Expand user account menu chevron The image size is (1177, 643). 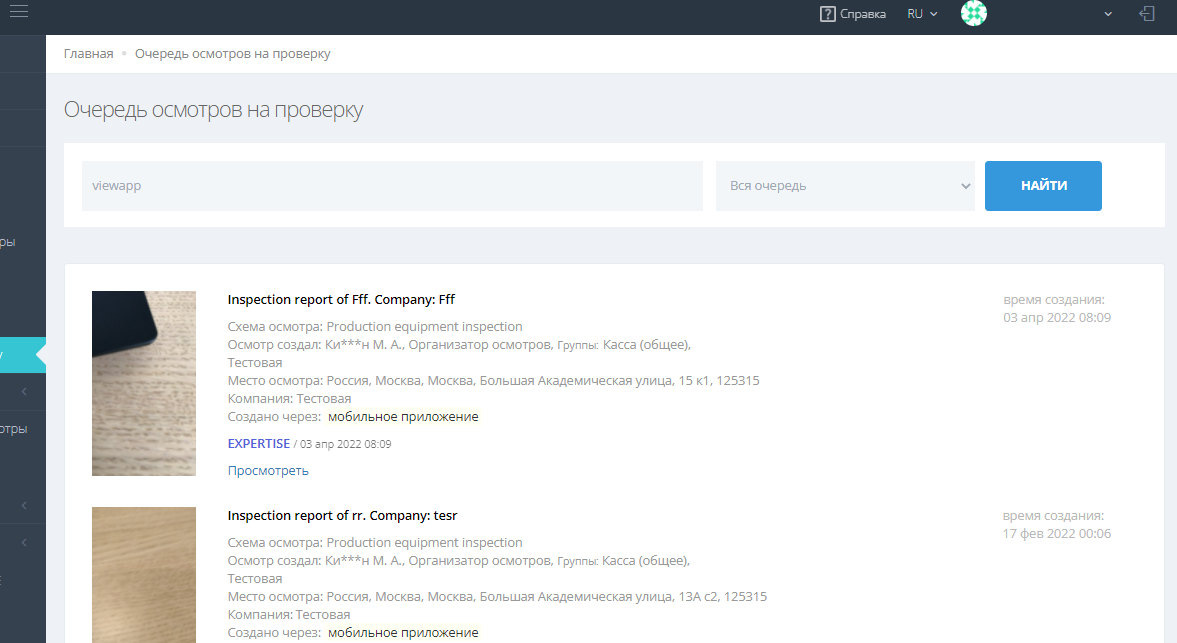tap(1108, 14)
